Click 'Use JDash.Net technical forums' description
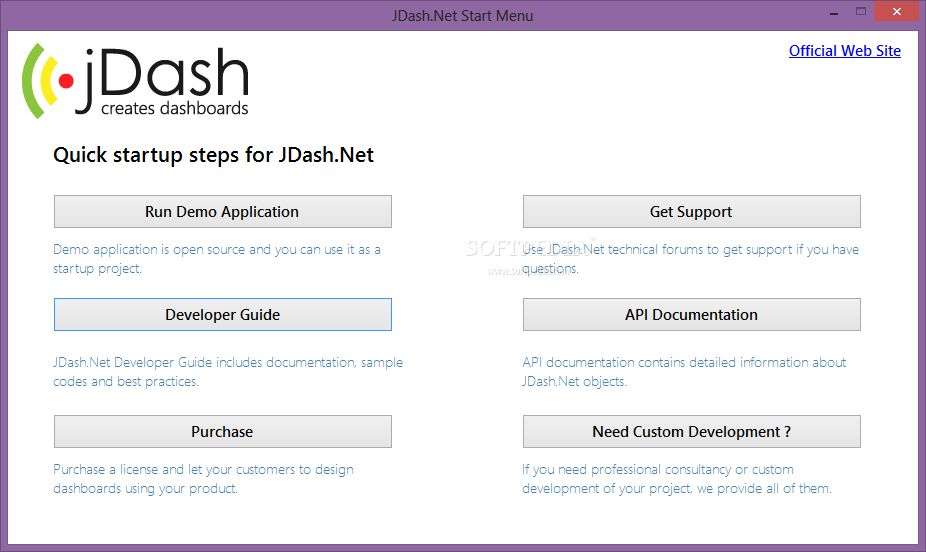The image size is (926, 552). [690, 259]
